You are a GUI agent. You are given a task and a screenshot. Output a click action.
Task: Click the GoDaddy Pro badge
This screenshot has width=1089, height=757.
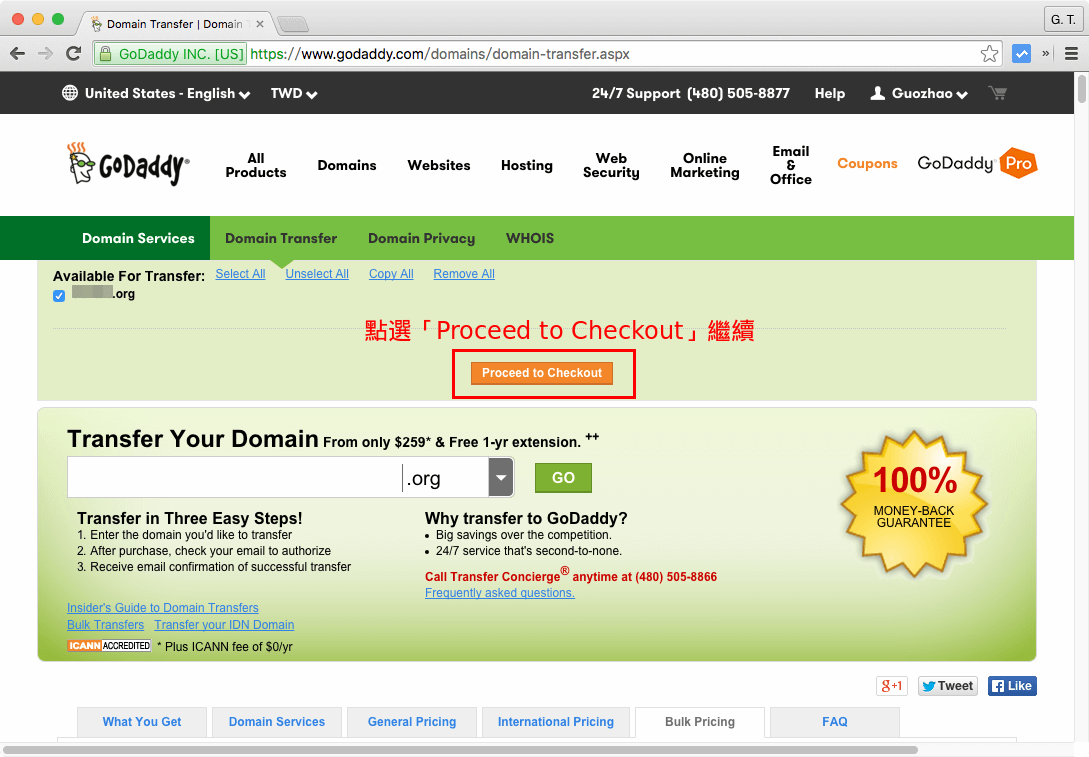click(x=977, y=163)
